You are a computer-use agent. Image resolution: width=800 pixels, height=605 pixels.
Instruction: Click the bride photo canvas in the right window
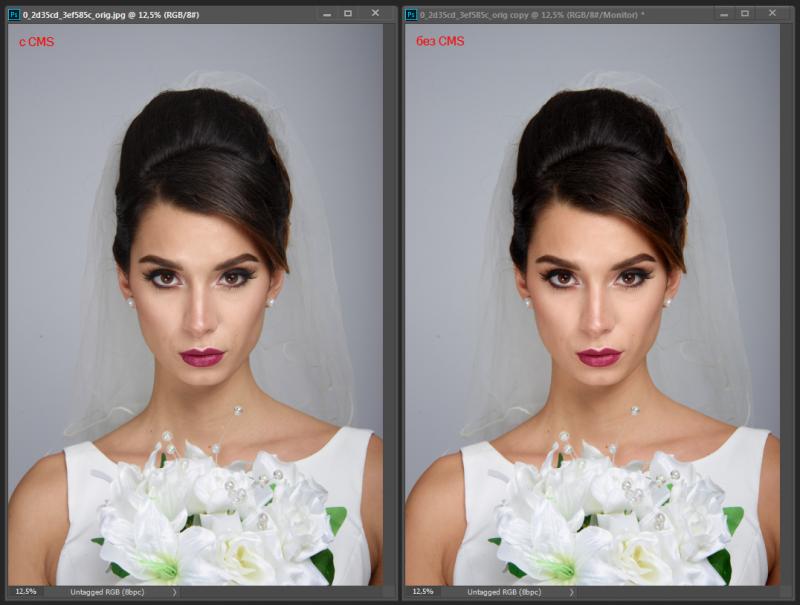[x=592, y=305]
